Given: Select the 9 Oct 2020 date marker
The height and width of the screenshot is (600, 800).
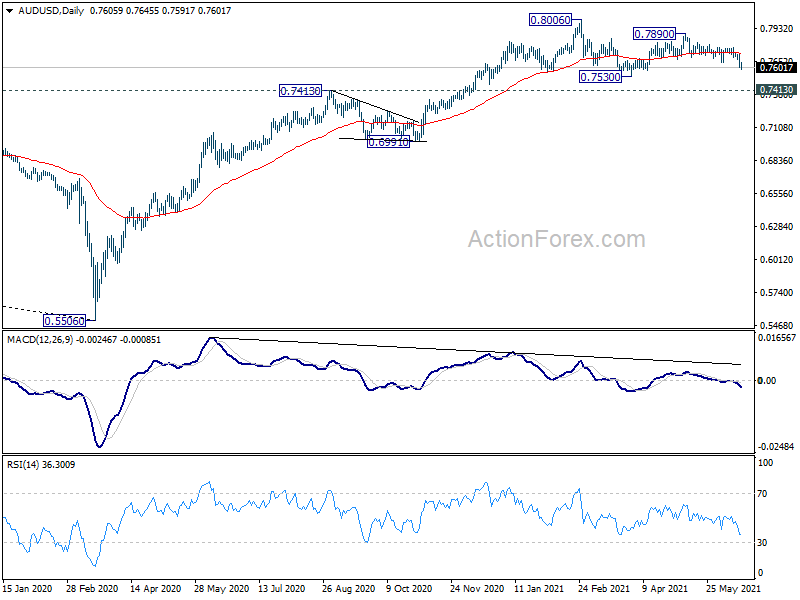Looking at the screenshot, I should 409,588.
